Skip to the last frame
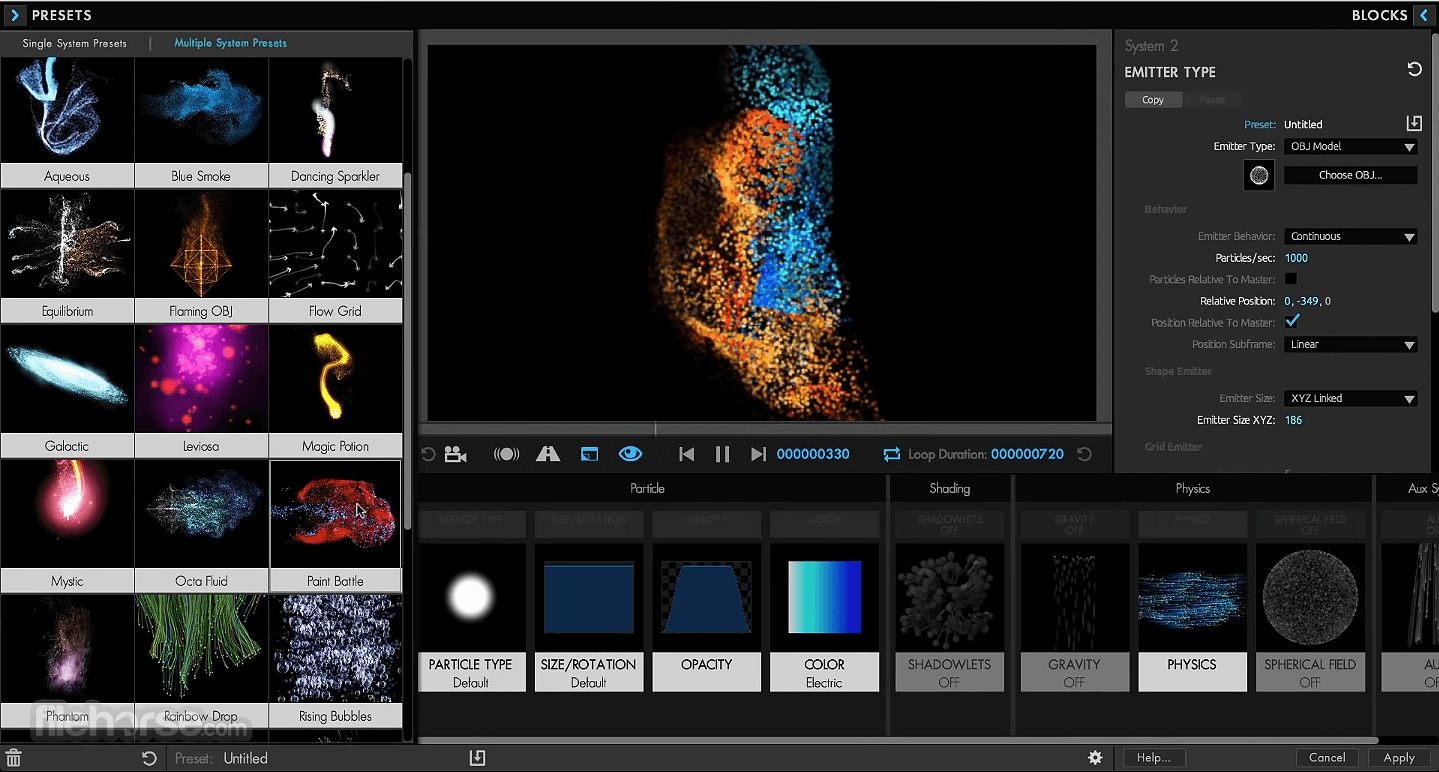Viewport: 1439px width, 772px height. [x=758, y=454]
